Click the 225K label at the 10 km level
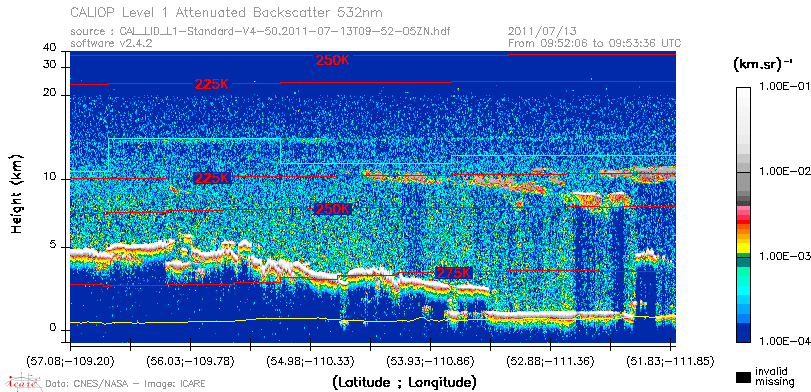Screen dimensions: 811x392 [x=211, y=178]
